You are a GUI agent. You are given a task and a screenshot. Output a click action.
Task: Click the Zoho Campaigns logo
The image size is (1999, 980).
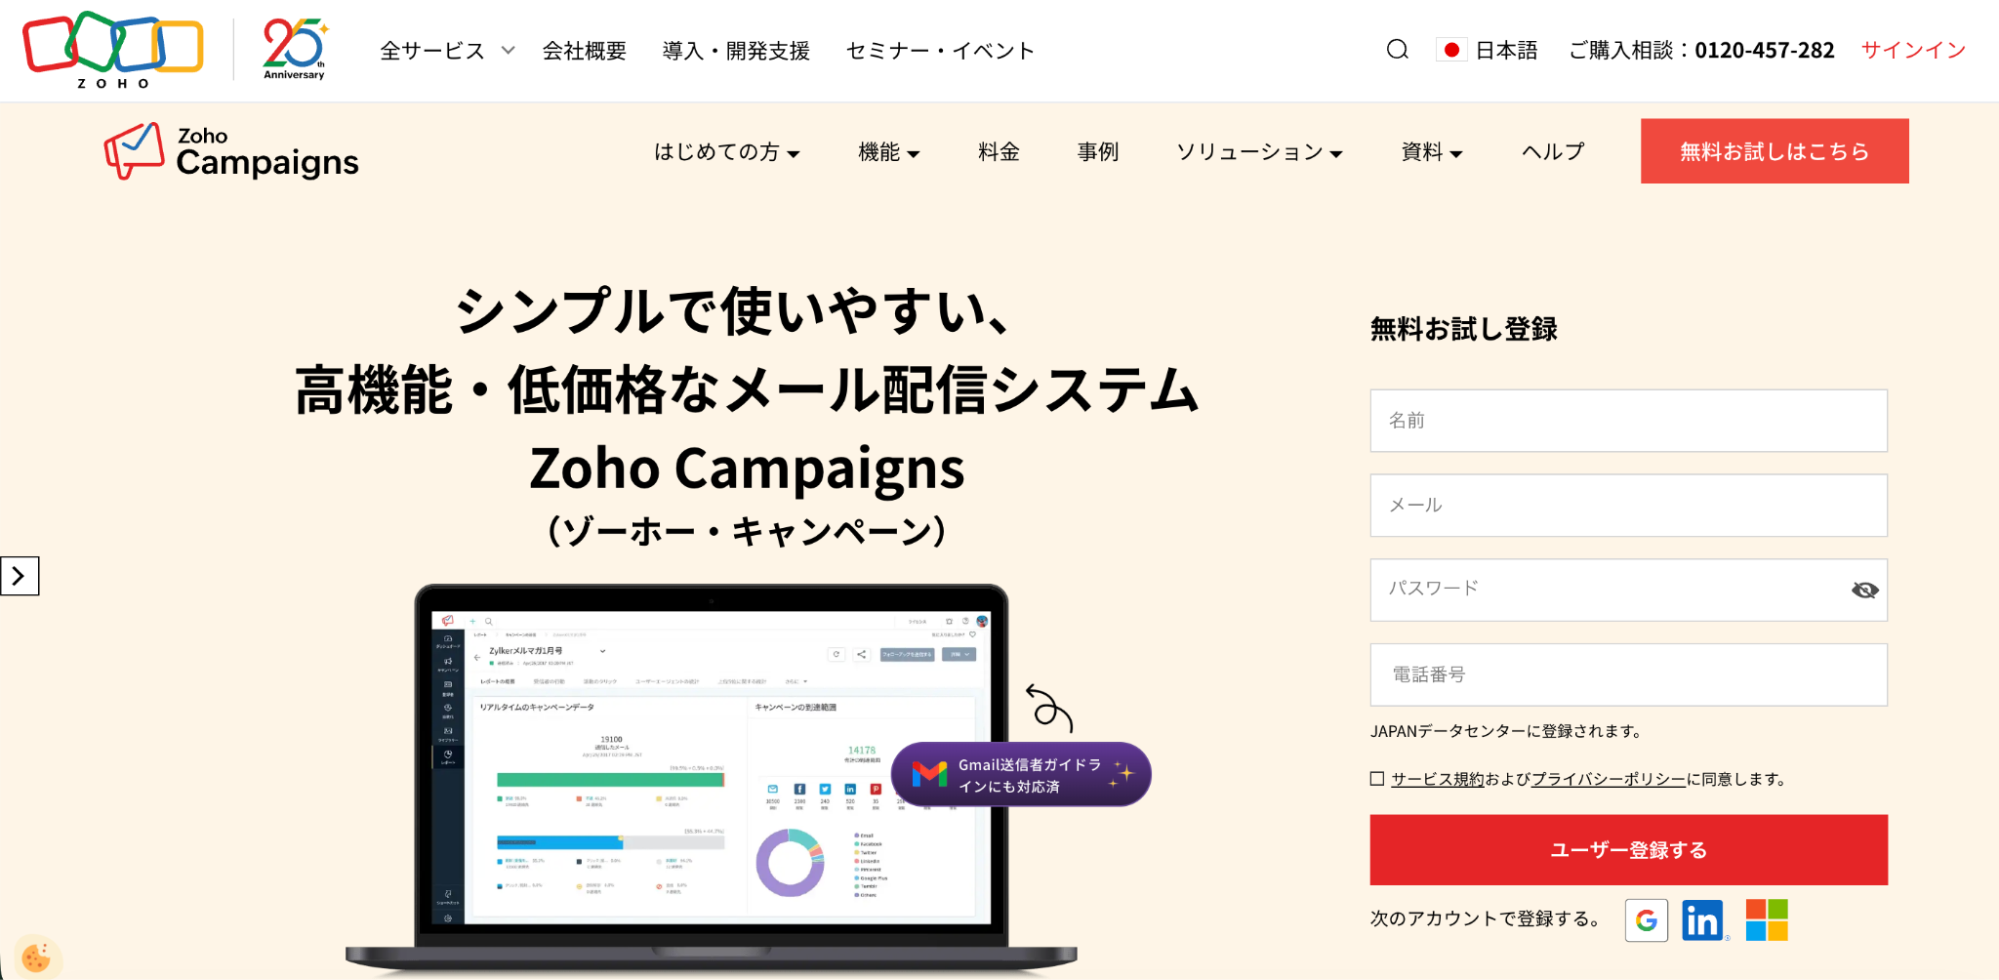(232, 152)
